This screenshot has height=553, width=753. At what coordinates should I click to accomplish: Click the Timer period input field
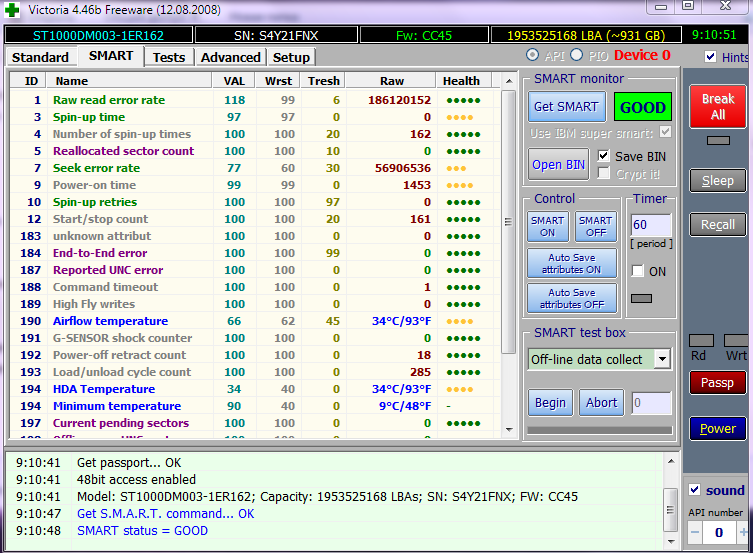pos(650,225)
